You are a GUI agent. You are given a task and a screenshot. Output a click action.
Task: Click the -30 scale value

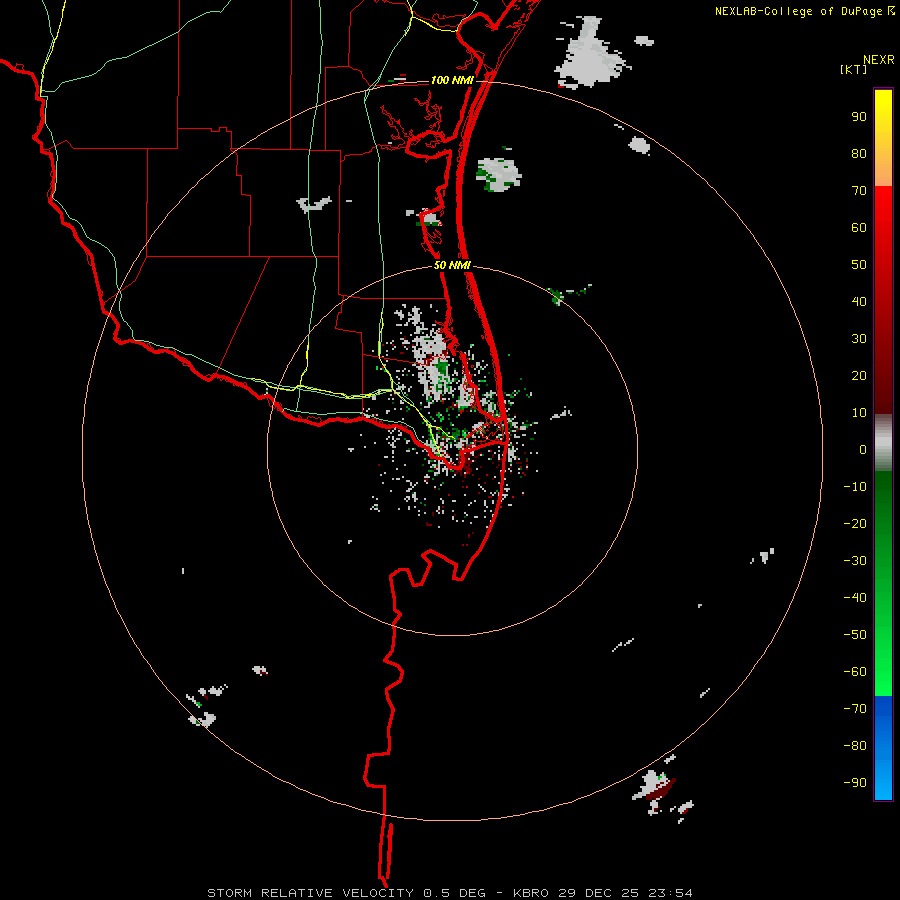(x=855, y=561)
